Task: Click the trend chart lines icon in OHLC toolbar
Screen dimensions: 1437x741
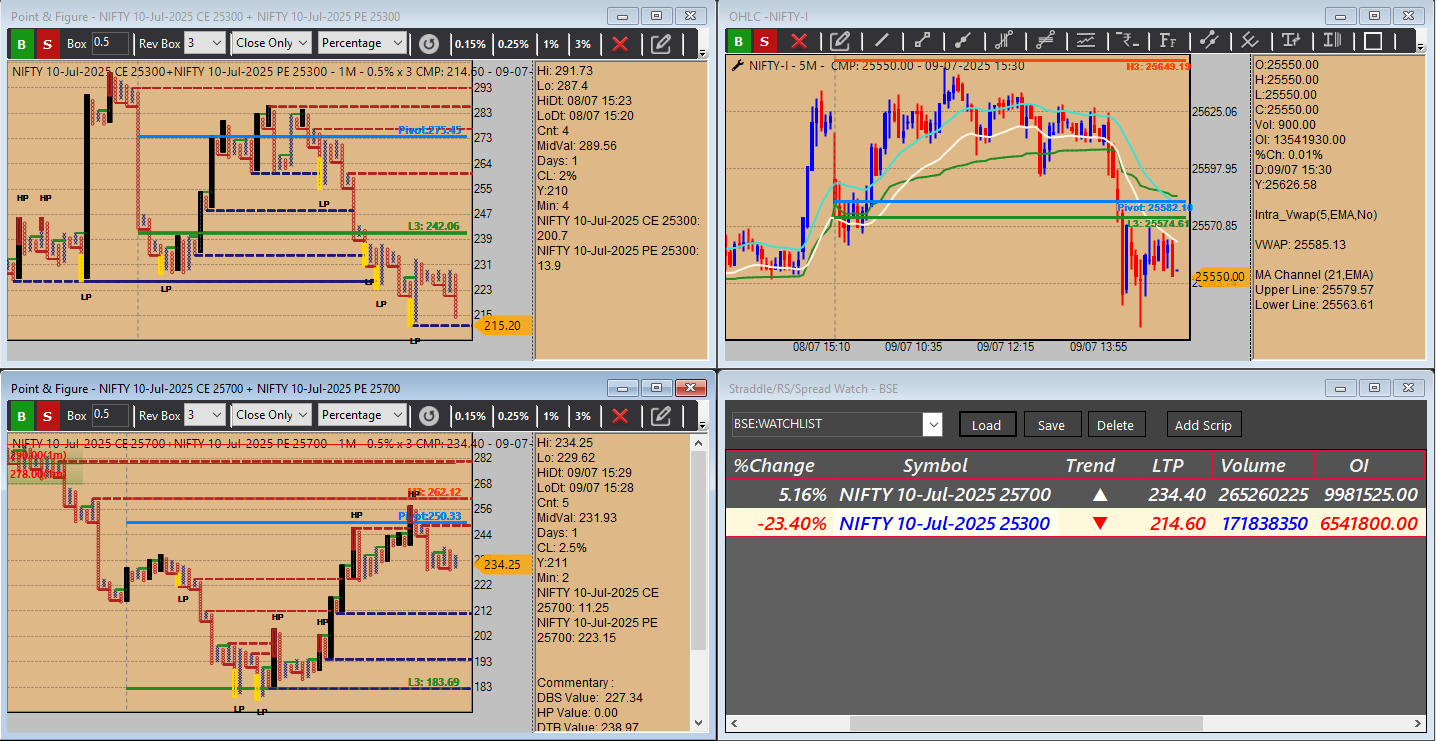Action: 1086,41
